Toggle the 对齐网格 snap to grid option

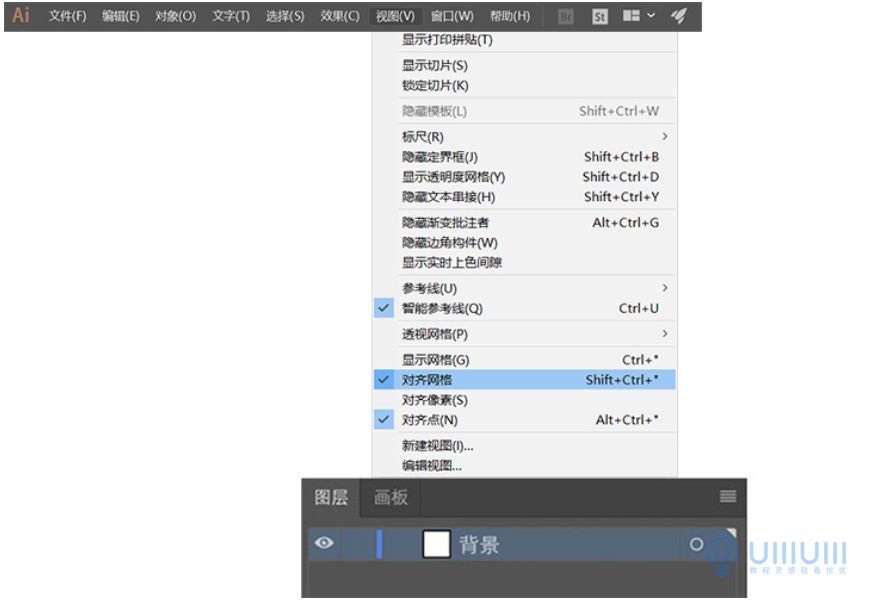(x=427, y=380)
